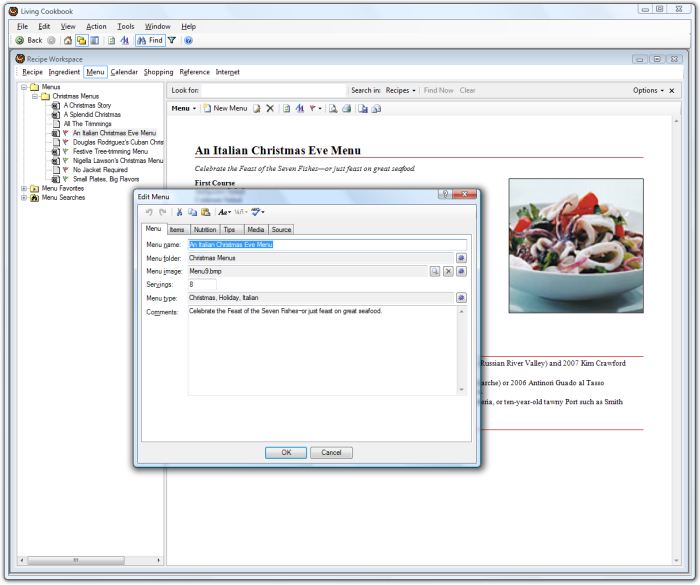This screenshot has height=585, width=700.
Task: Switch to the Nutrition tab
Action: click(x=205, y=230)
